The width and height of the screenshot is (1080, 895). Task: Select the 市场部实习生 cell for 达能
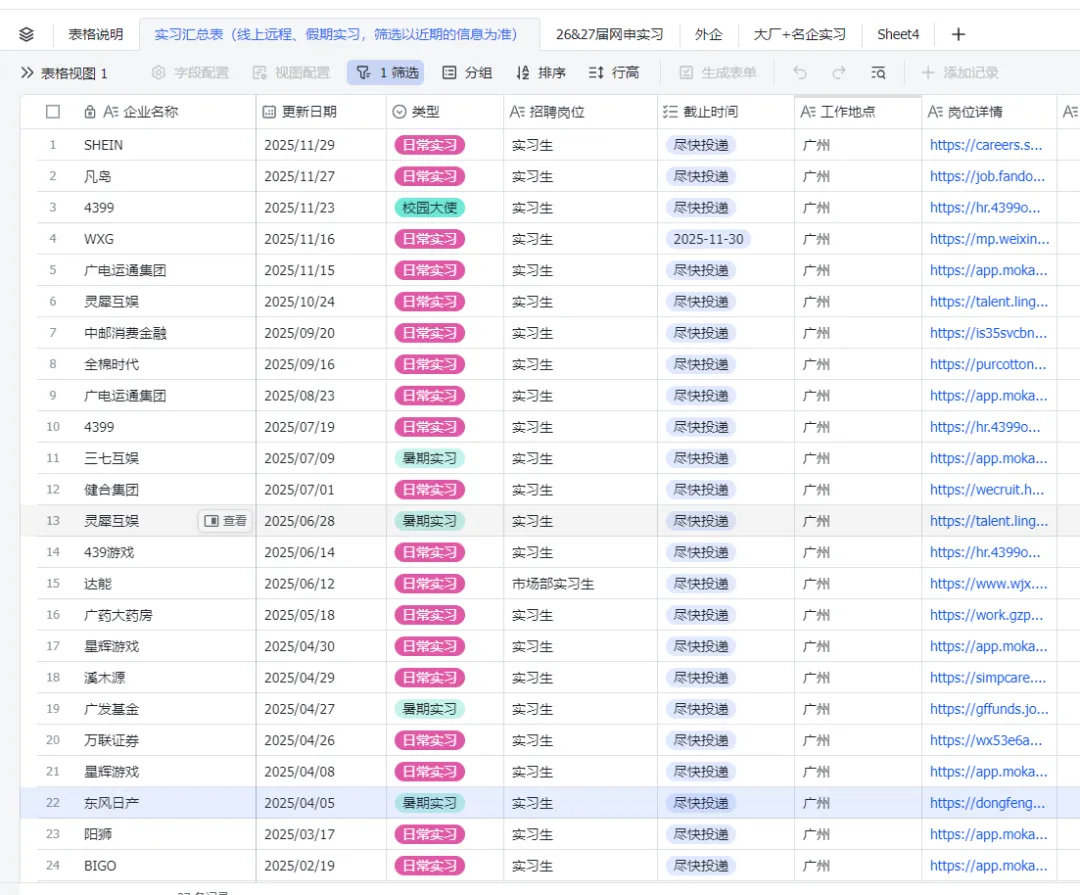pos(581,584)
